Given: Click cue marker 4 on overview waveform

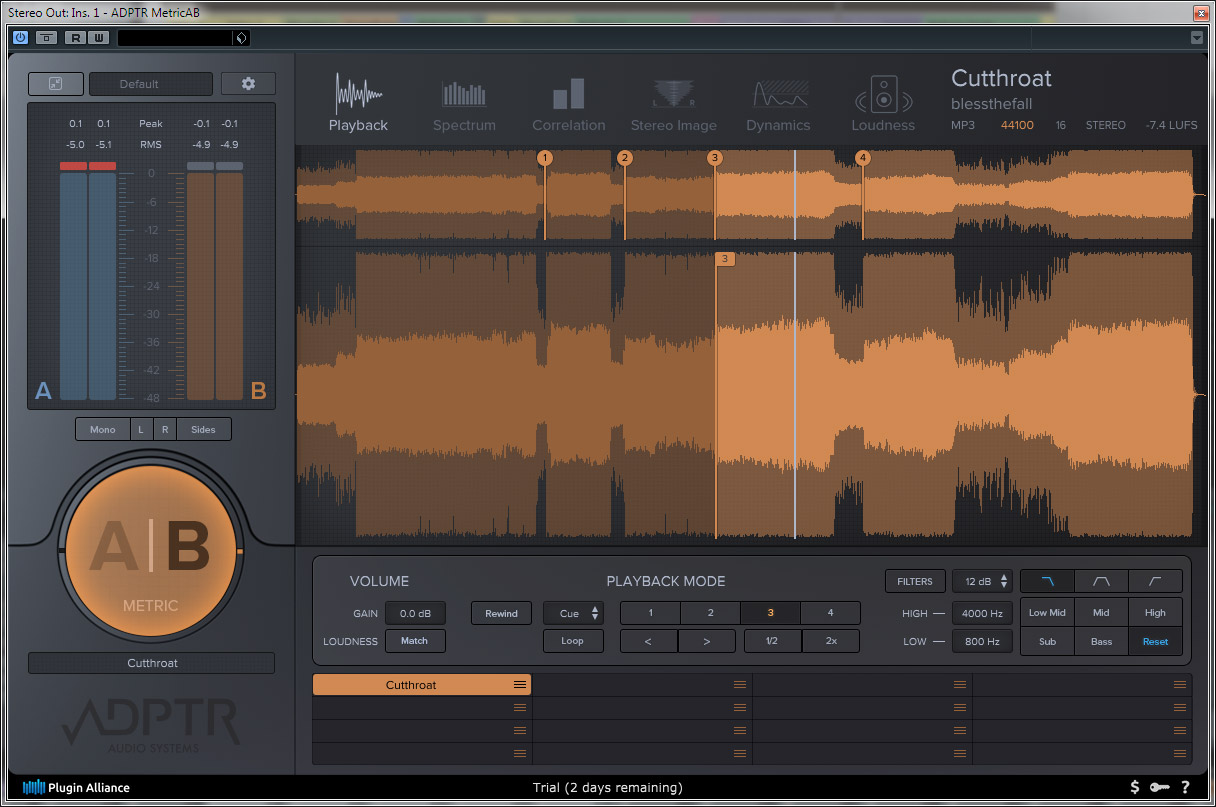Looking at the screenshot, I should tap(863, 158).
